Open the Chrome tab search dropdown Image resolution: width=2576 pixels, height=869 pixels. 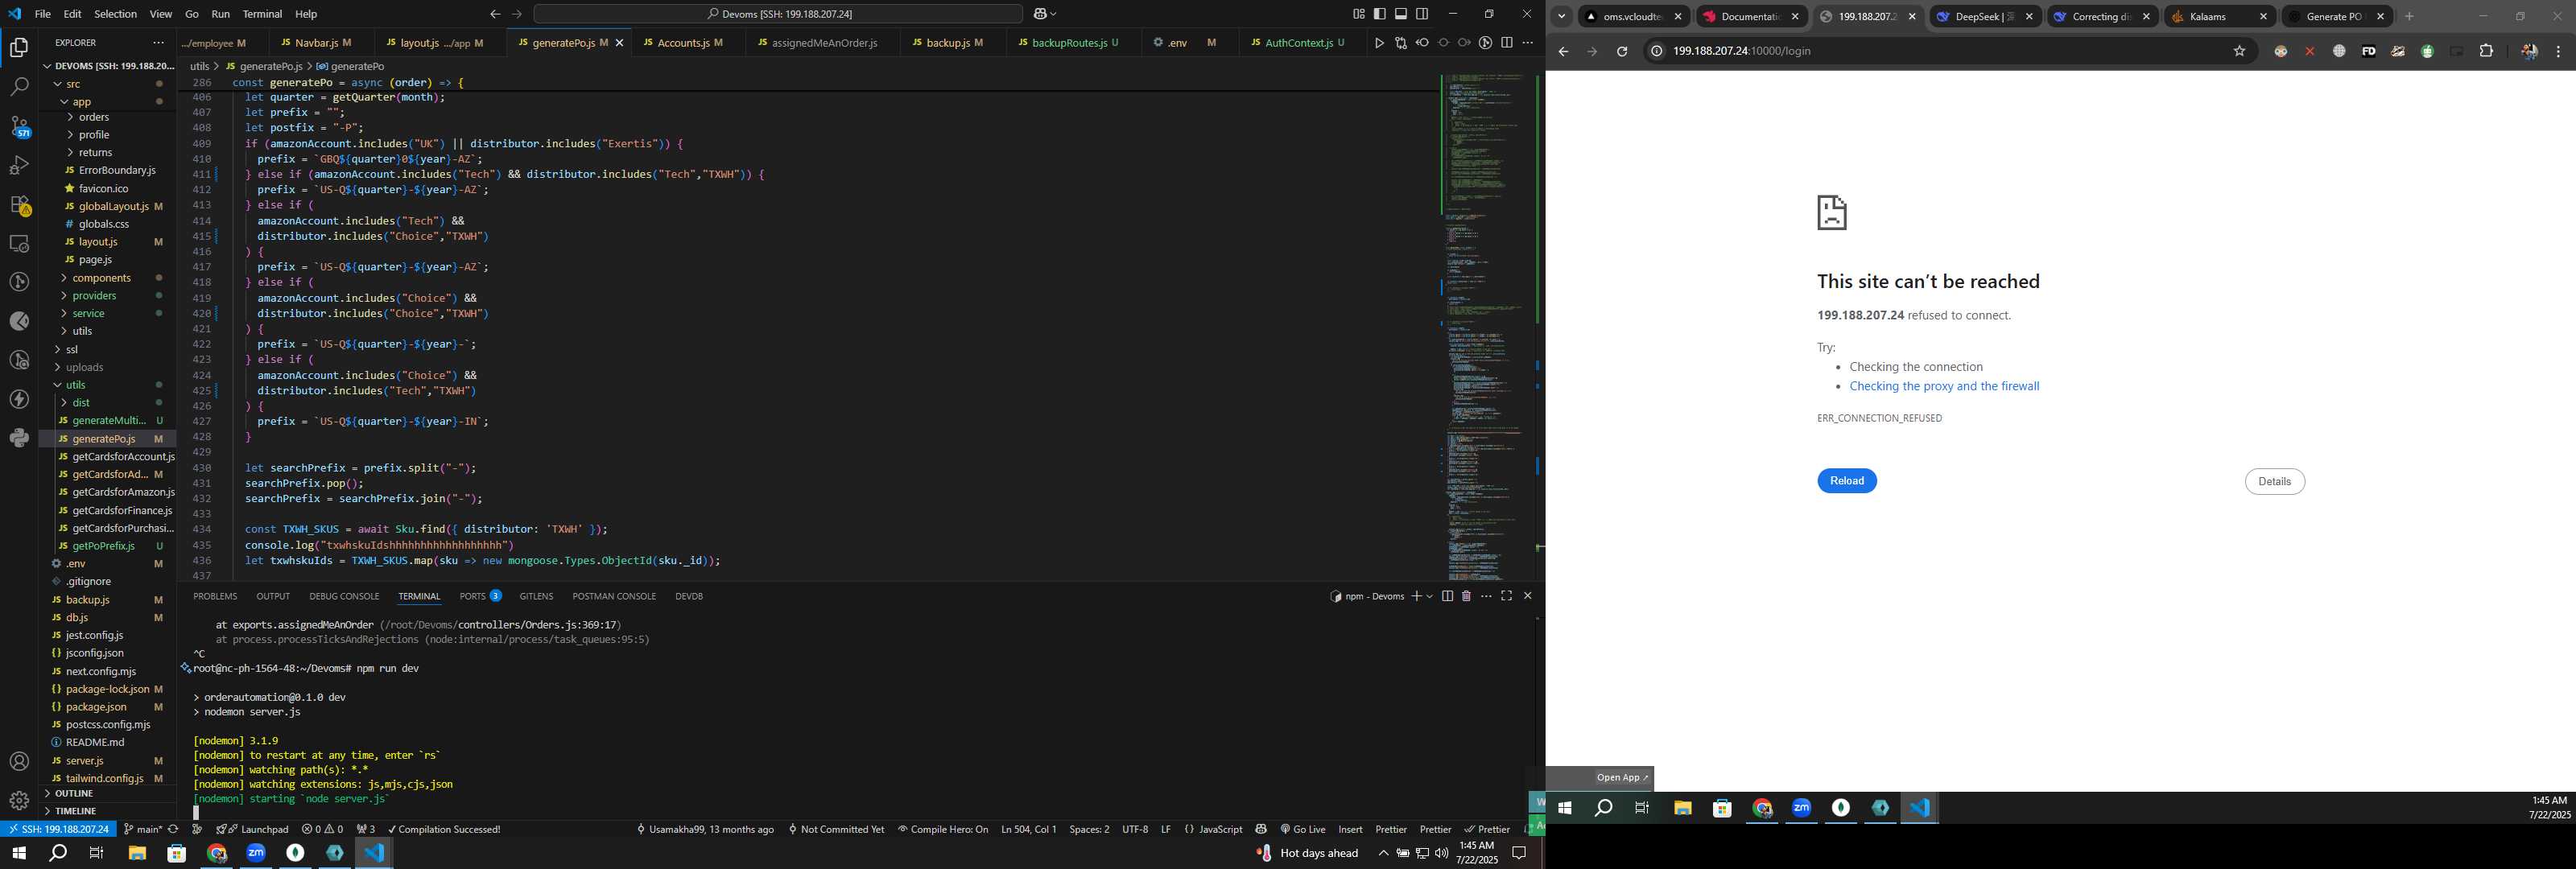coord(1561,16)
